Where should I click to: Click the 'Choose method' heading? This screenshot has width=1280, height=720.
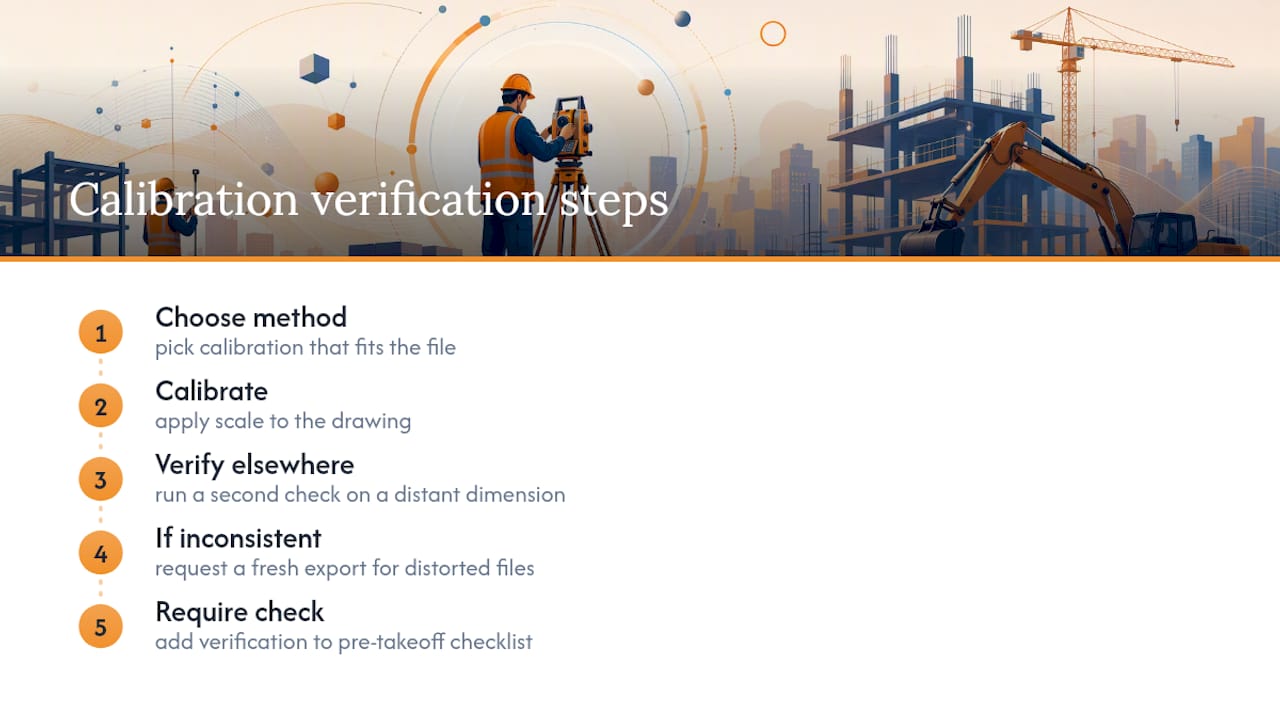click(251, 317)
